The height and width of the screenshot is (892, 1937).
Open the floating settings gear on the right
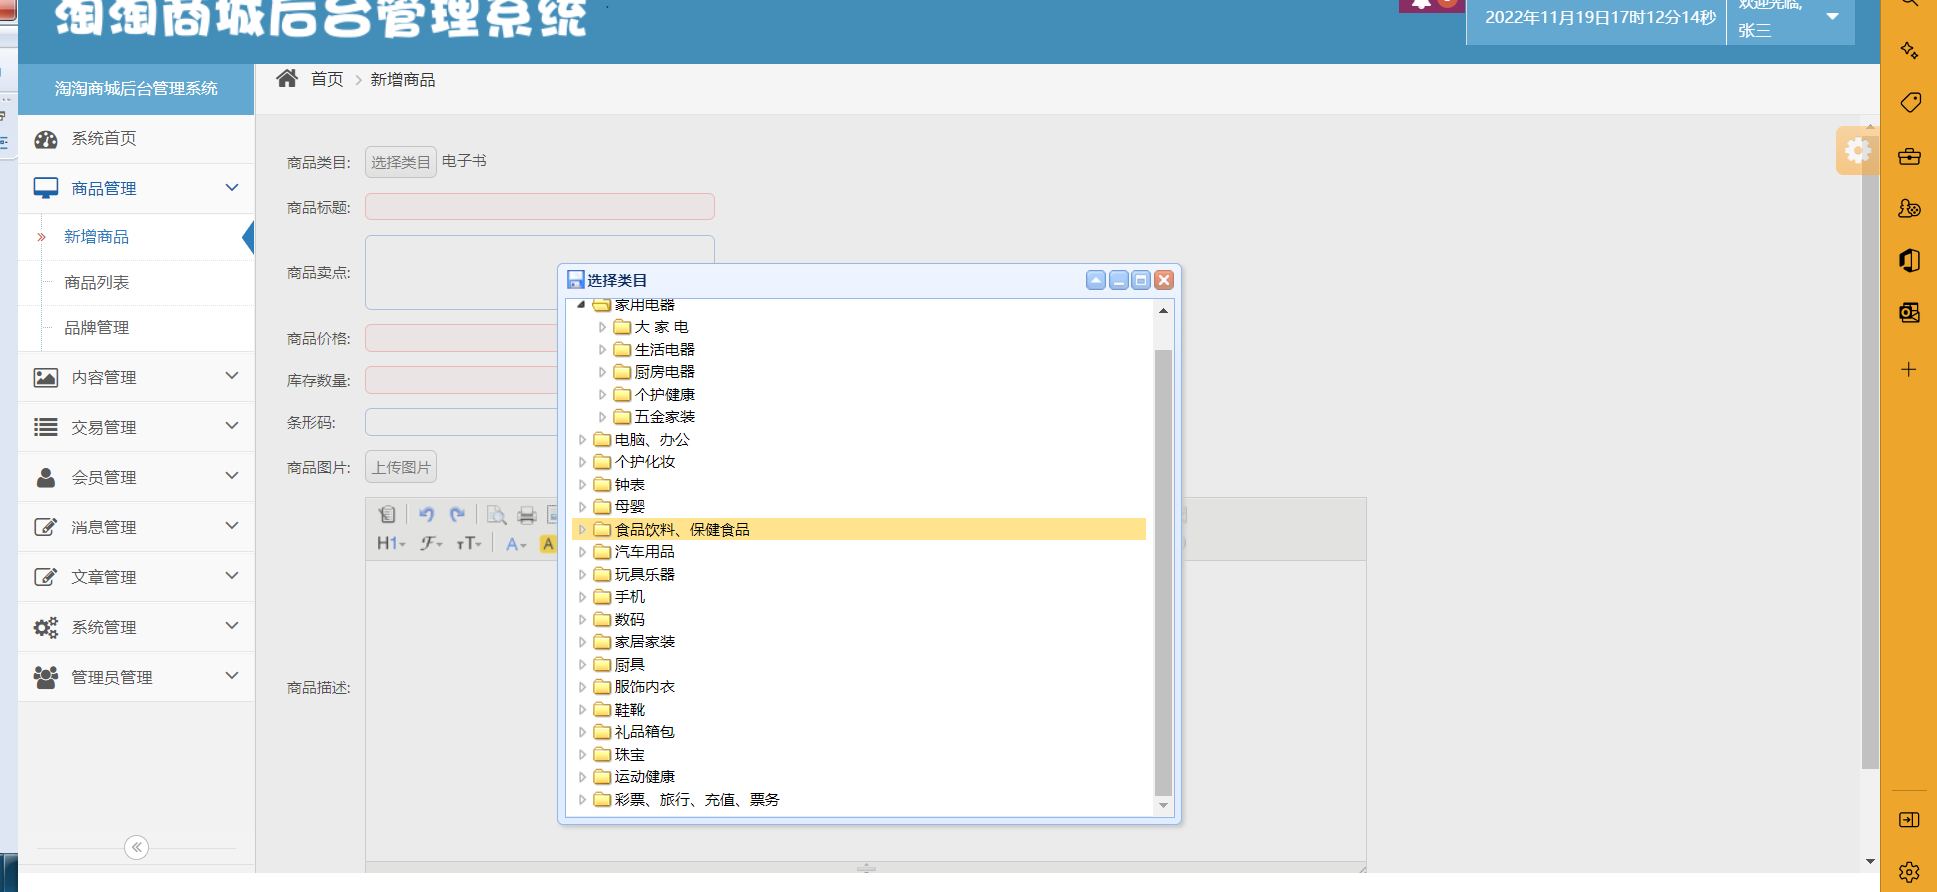1858,151
